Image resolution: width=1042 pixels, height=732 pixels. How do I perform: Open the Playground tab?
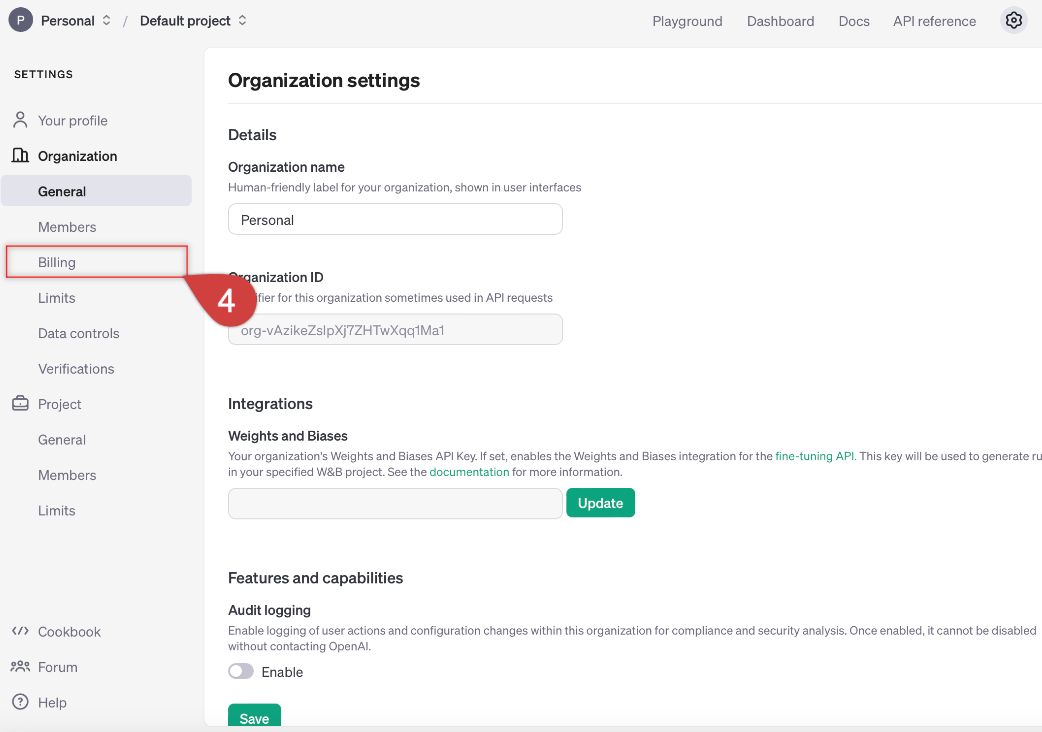point(687,21)
